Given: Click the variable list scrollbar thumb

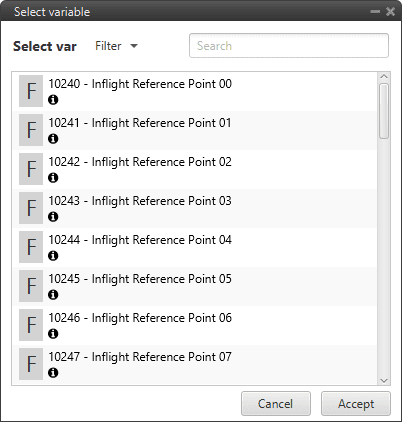Looking at the screenshot, I should [x=384, y=111].
